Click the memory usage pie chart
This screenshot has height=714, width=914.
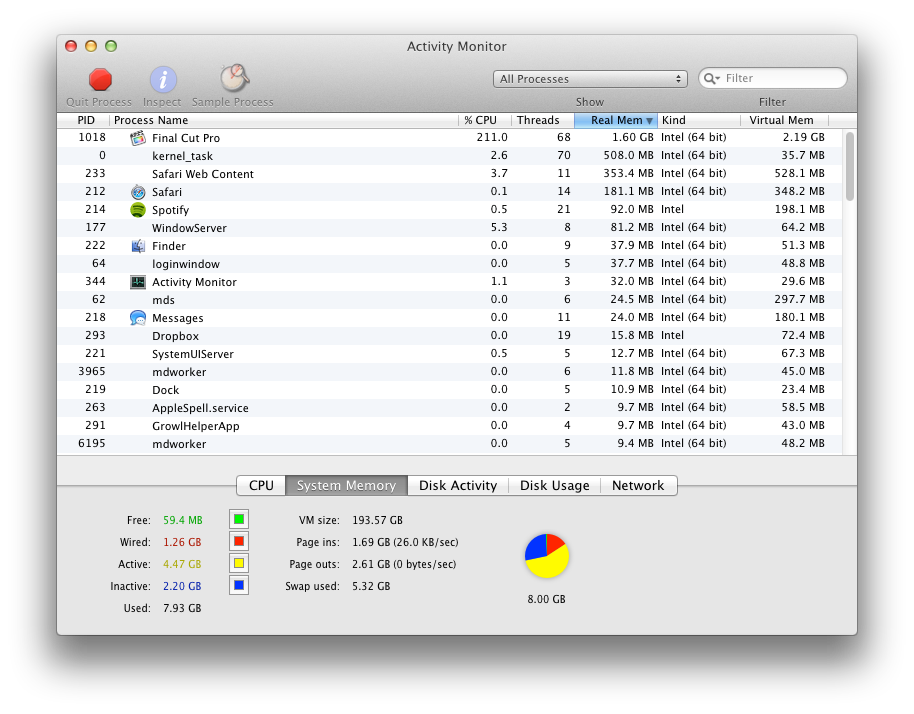tap(547, 555)
